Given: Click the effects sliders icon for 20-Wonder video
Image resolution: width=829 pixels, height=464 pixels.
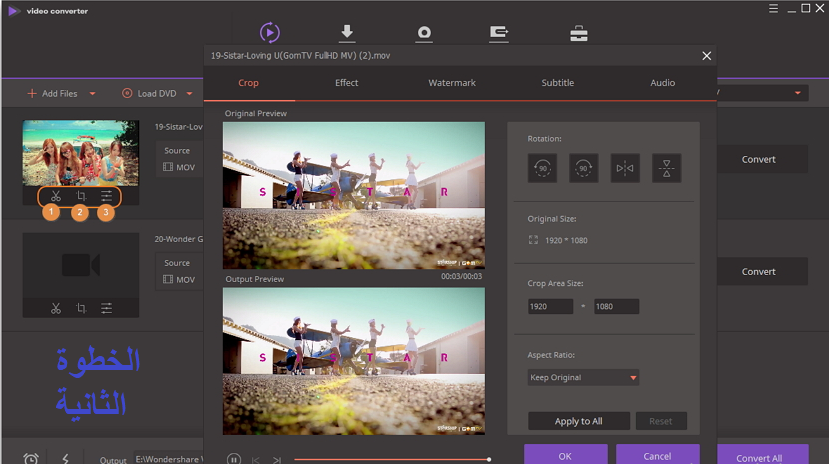Looking at the screenshot, I should [x=106, y=308].
